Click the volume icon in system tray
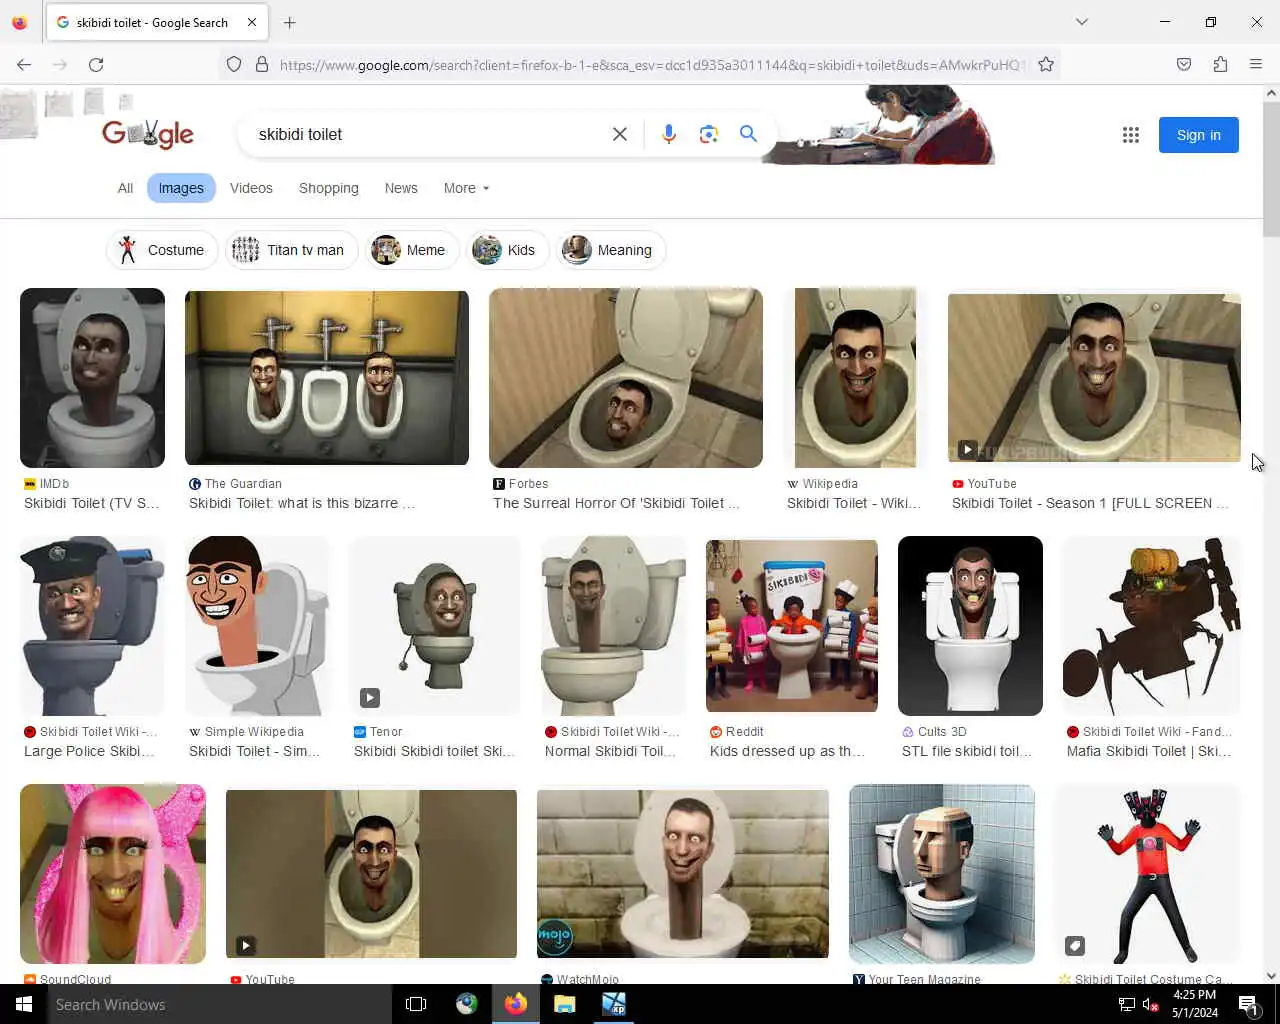The width and height of the screenshot is (1280, 1024). pyautogui.click(x=1151, y=1005)
